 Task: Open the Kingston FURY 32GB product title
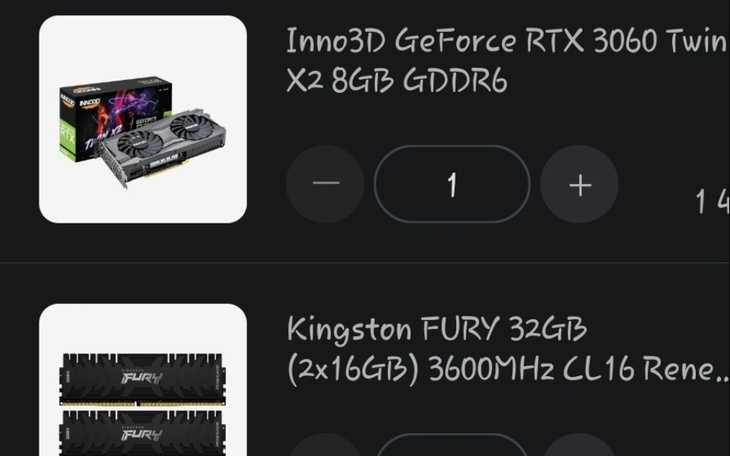coord(507,350)
